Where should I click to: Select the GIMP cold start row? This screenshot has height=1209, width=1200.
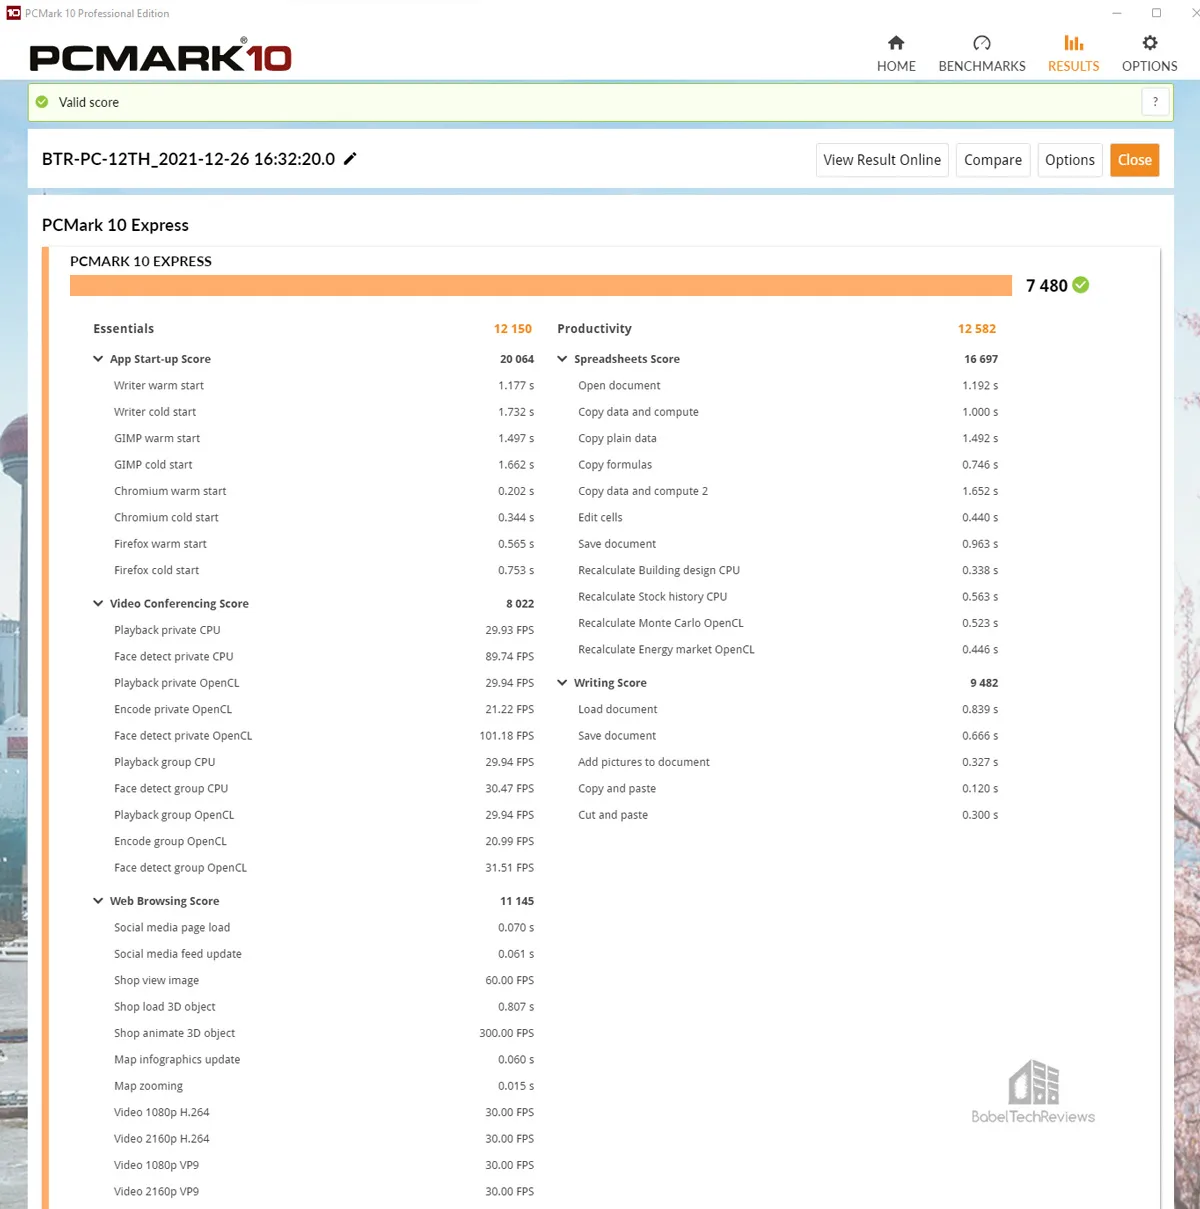pos(324,465)
